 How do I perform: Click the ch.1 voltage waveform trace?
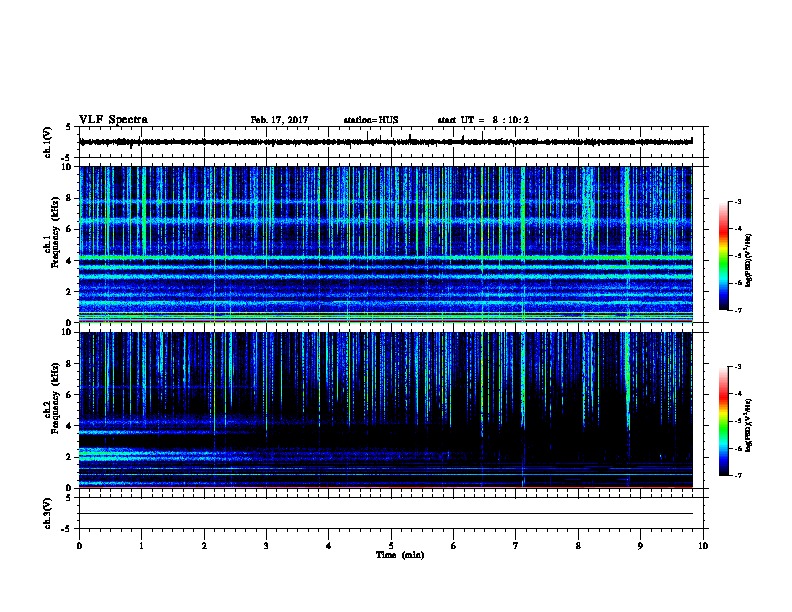click(386, 142)
